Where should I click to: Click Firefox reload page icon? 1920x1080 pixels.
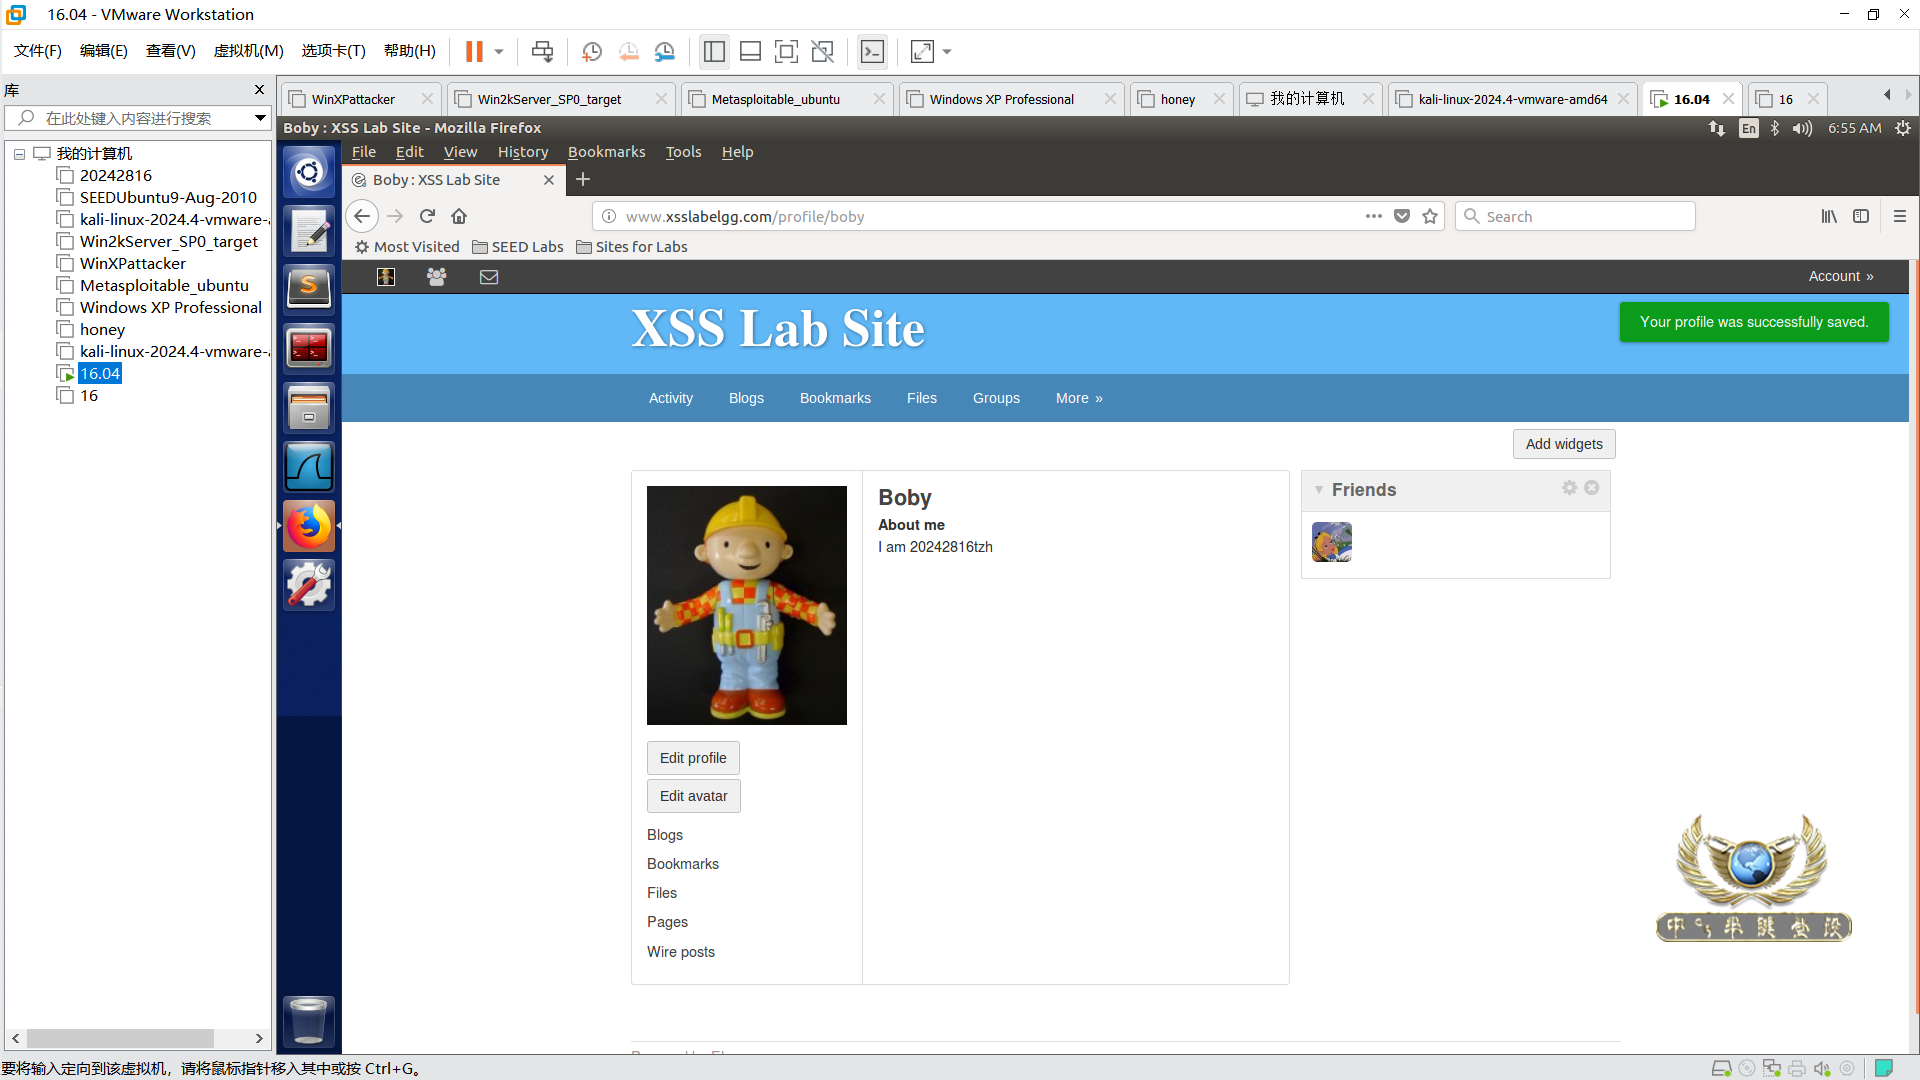coord(427,216)
